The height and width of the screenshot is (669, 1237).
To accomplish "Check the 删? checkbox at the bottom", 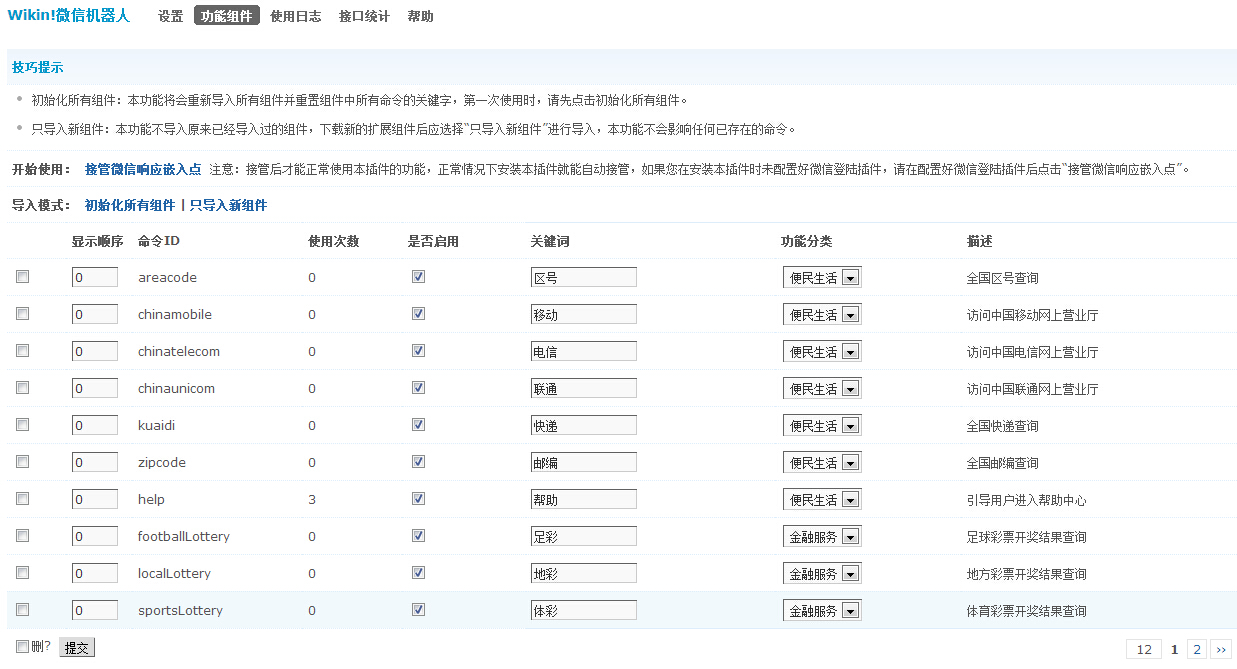I will coord(23,646).
